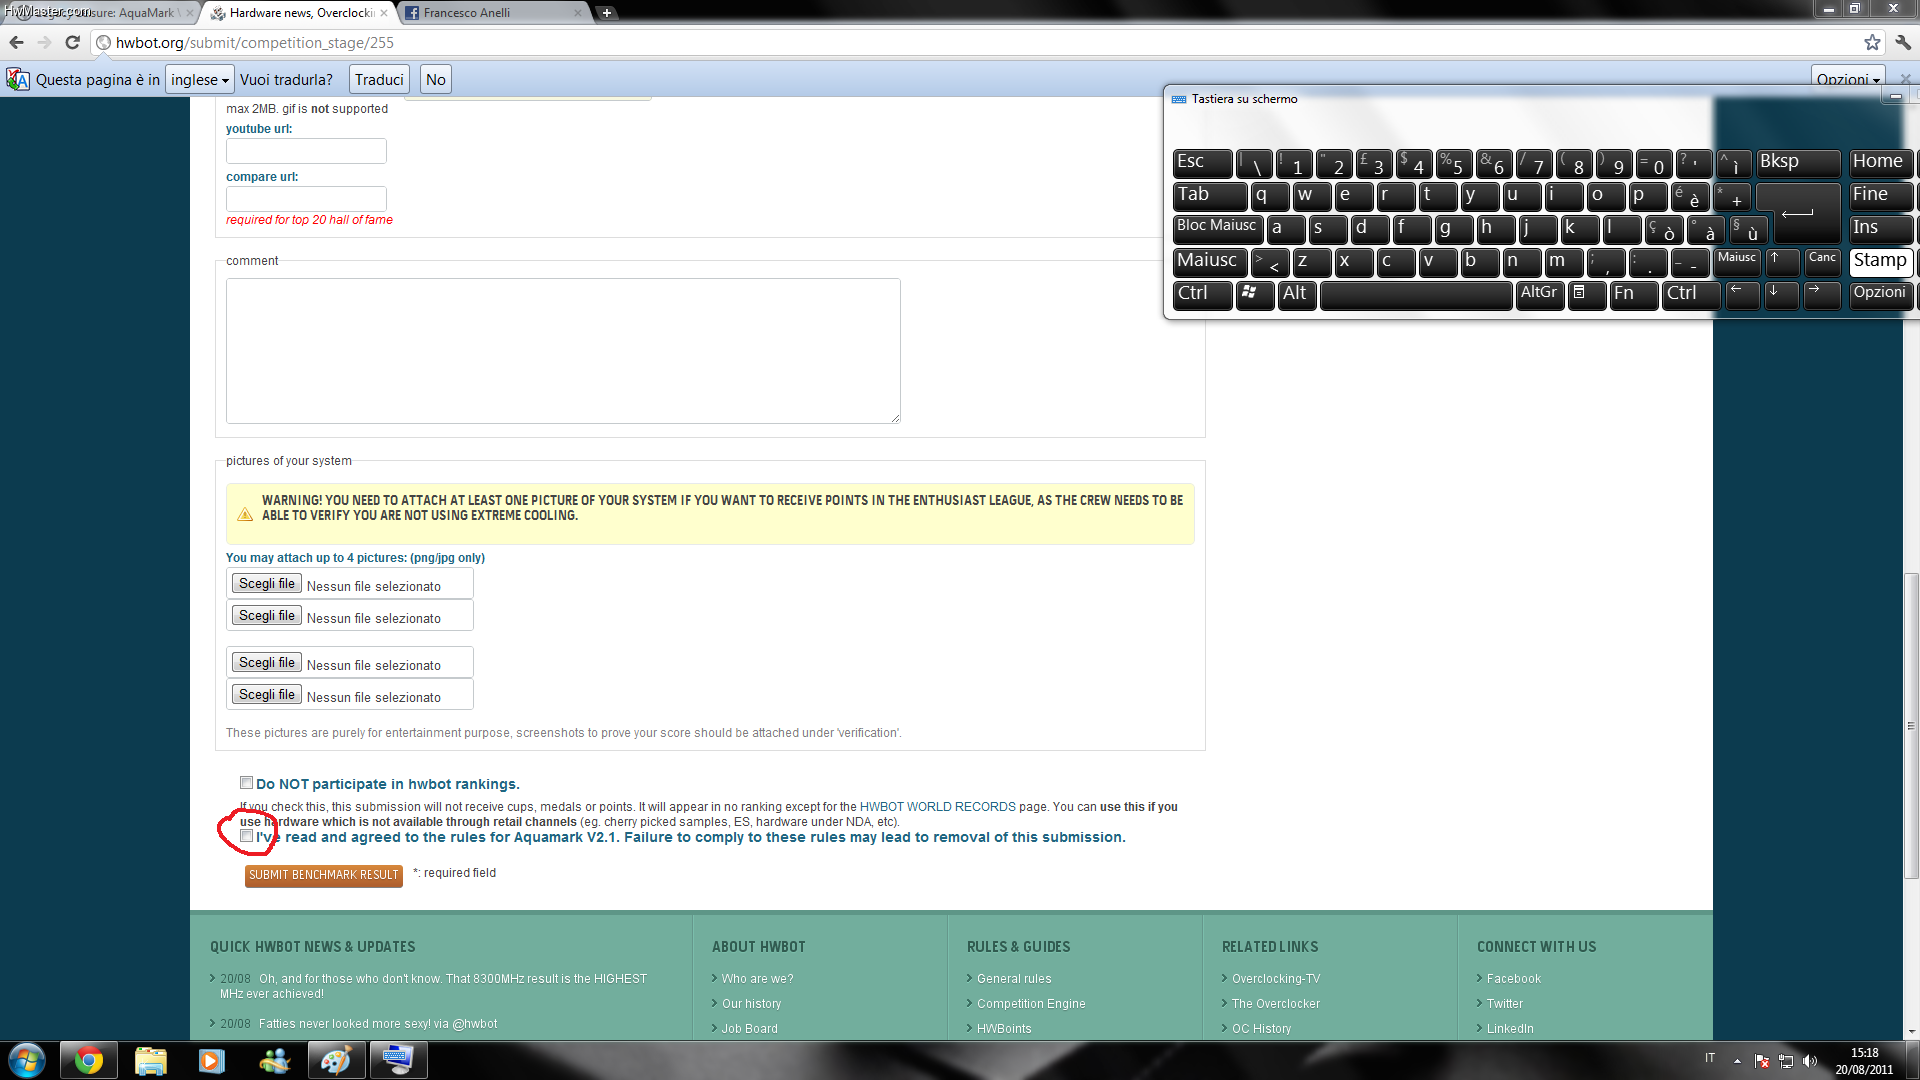Open Windows Live Messenger taskbar icon
Image resolution: width=1920 pixels, height=1080 pixels.
273,1060
